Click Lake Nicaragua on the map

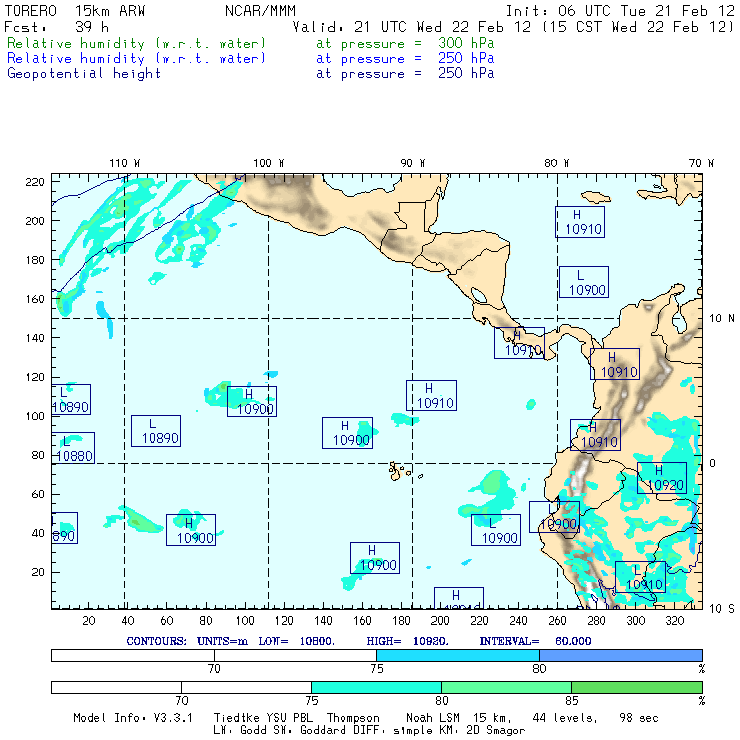pos(479,295)
